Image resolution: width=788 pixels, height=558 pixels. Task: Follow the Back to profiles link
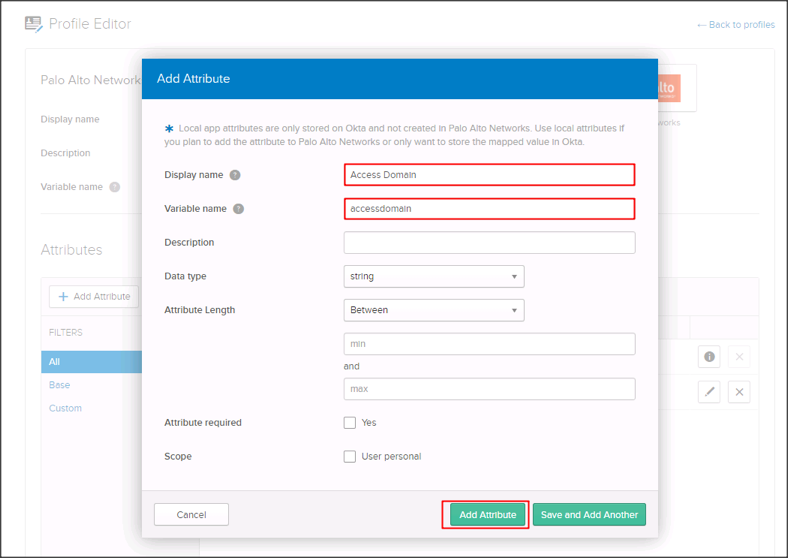pos(735,25)
